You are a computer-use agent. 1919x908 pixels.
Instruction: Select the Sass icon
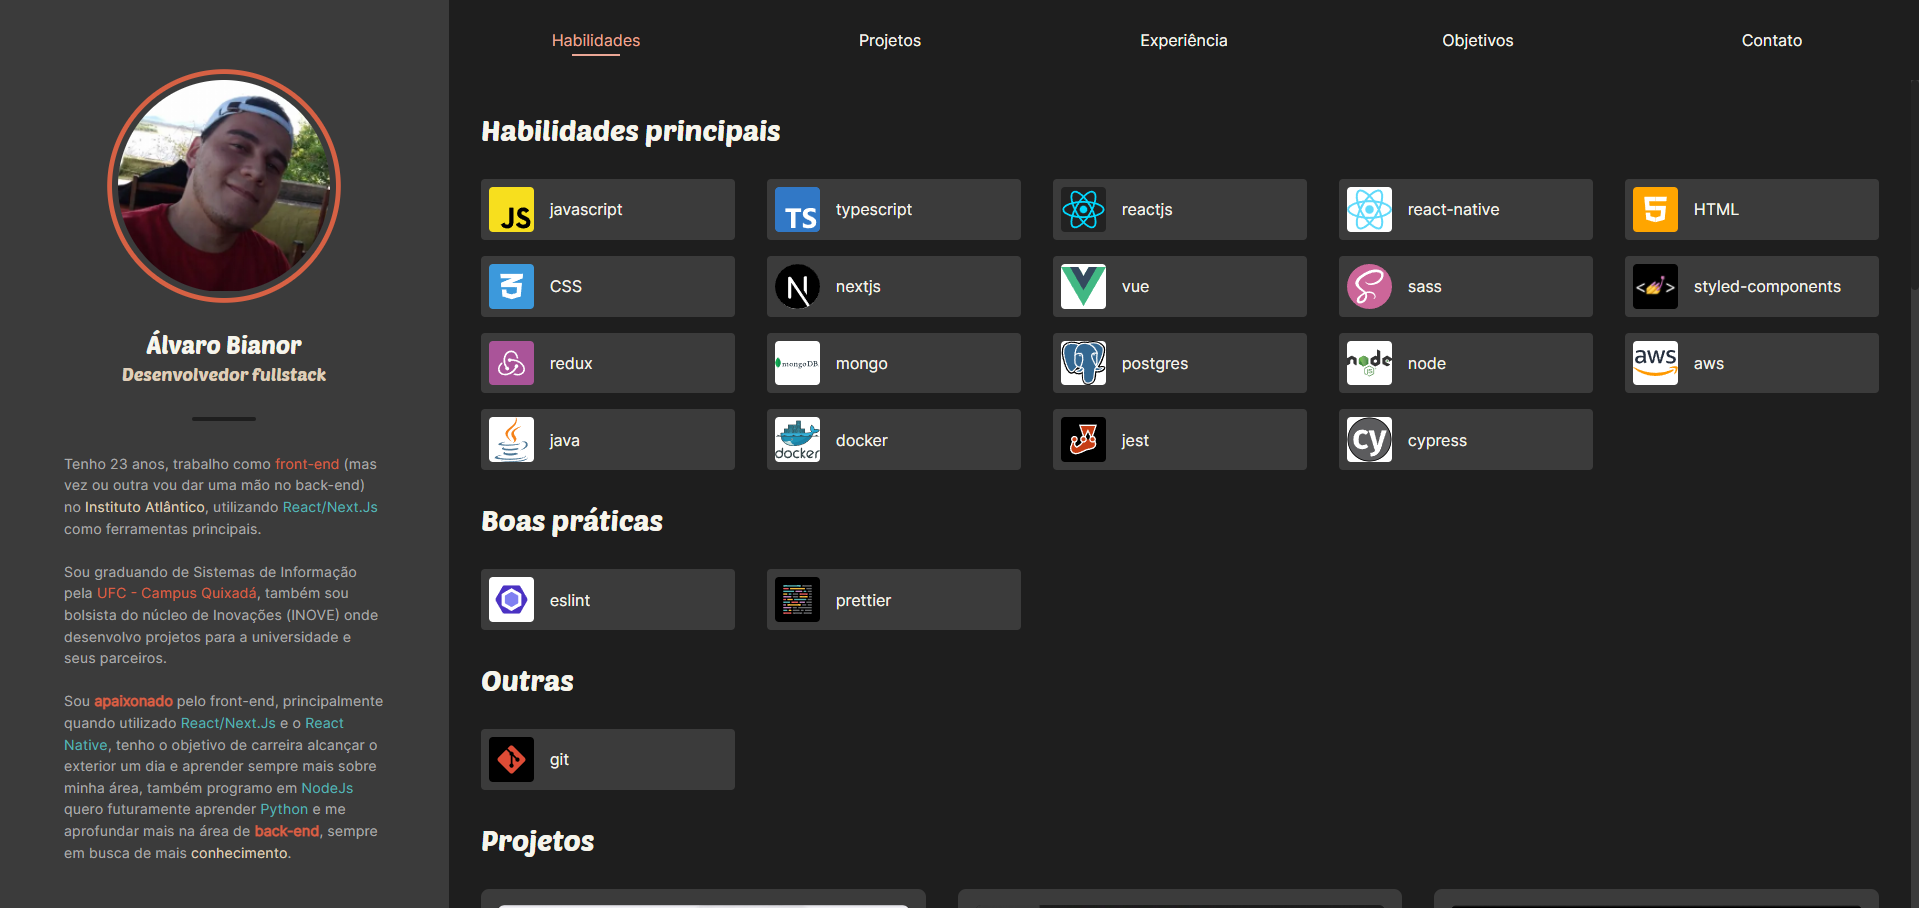[x=1369, y=286]
